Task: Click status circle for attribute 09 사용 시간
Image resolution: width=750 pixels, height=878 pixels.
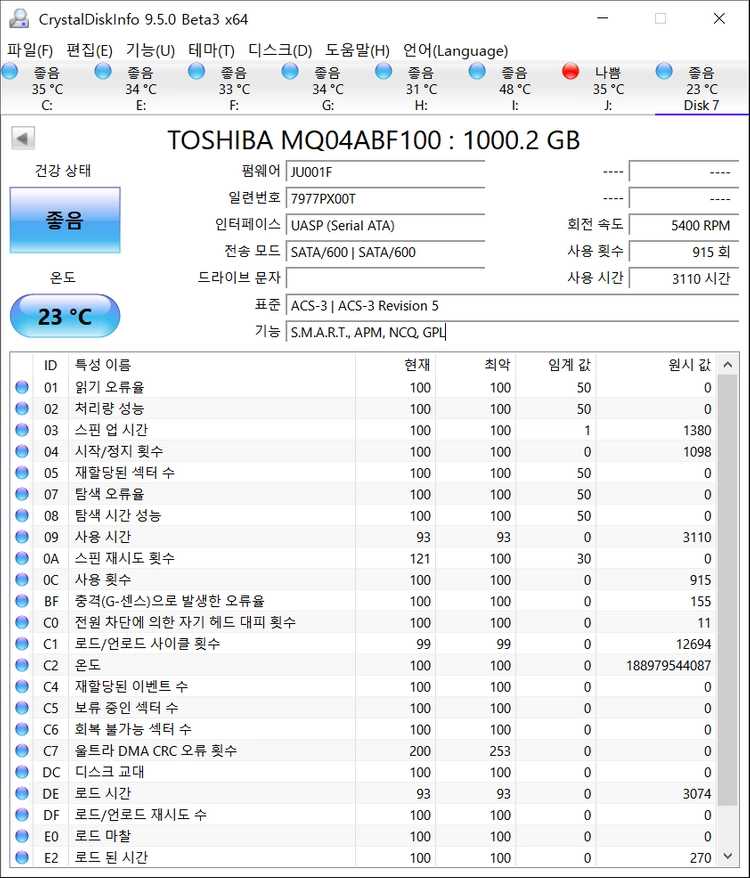Action: (22, 537)
